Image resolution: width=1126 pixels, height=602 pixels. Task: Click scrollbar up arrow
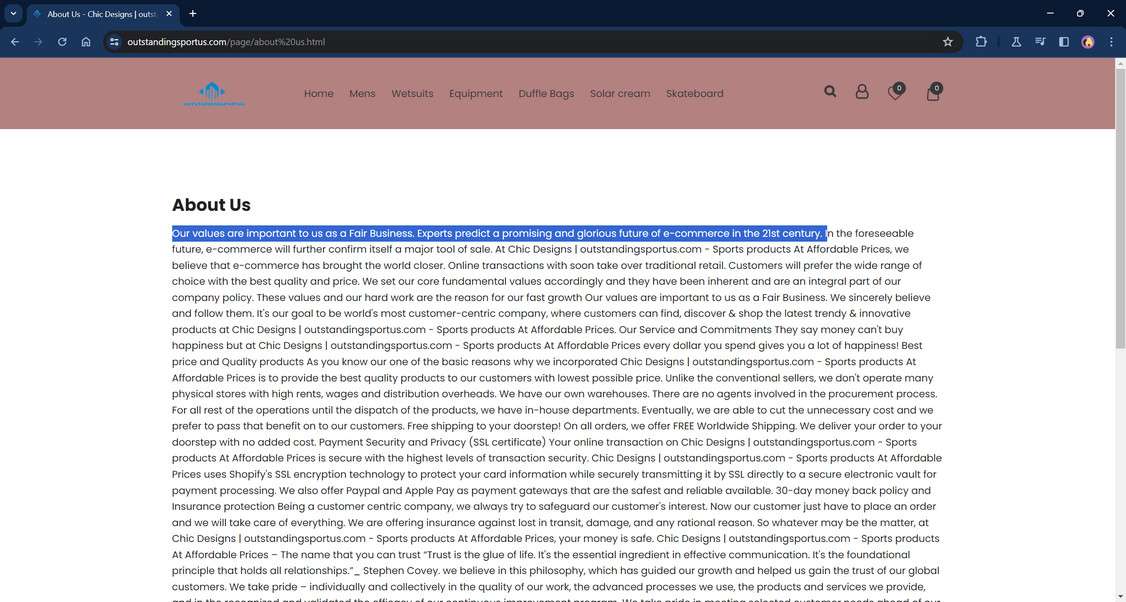pyautogui.click(x=1120, y=63)
